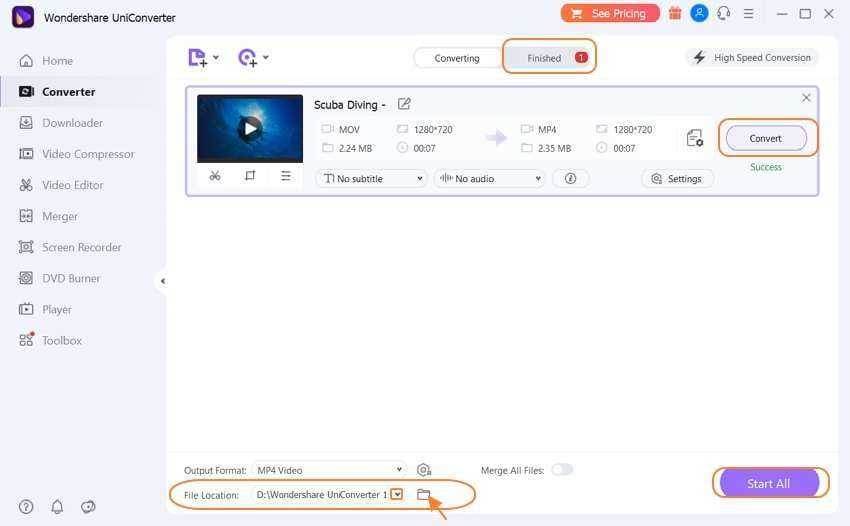The image size is (850, 526).
Task: Toggle the Merge All Files switch
Action: (562, 470)
